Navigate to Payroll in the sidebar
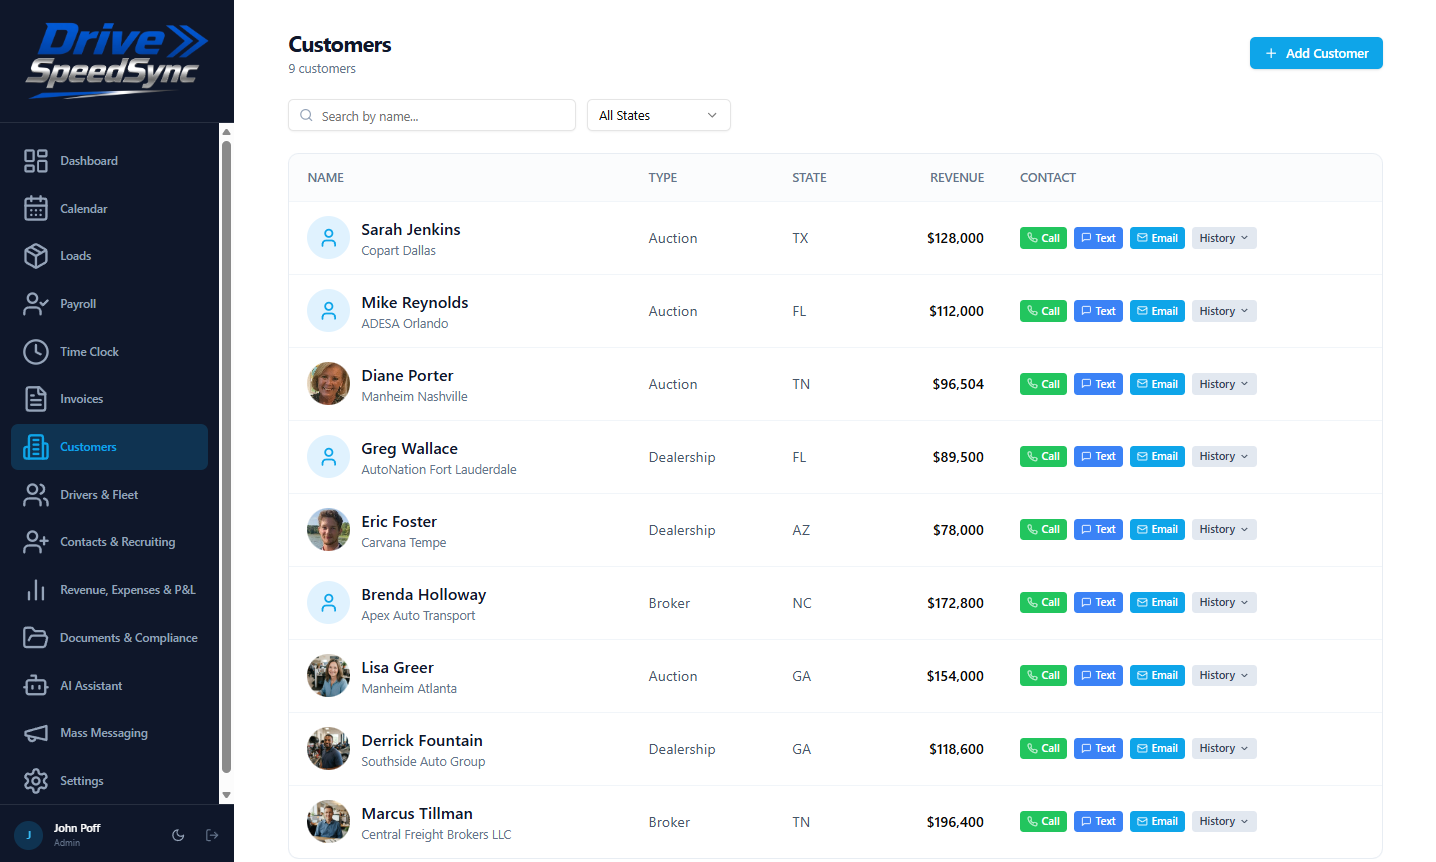The image size is (1436, 862). [x=110, y=304]
